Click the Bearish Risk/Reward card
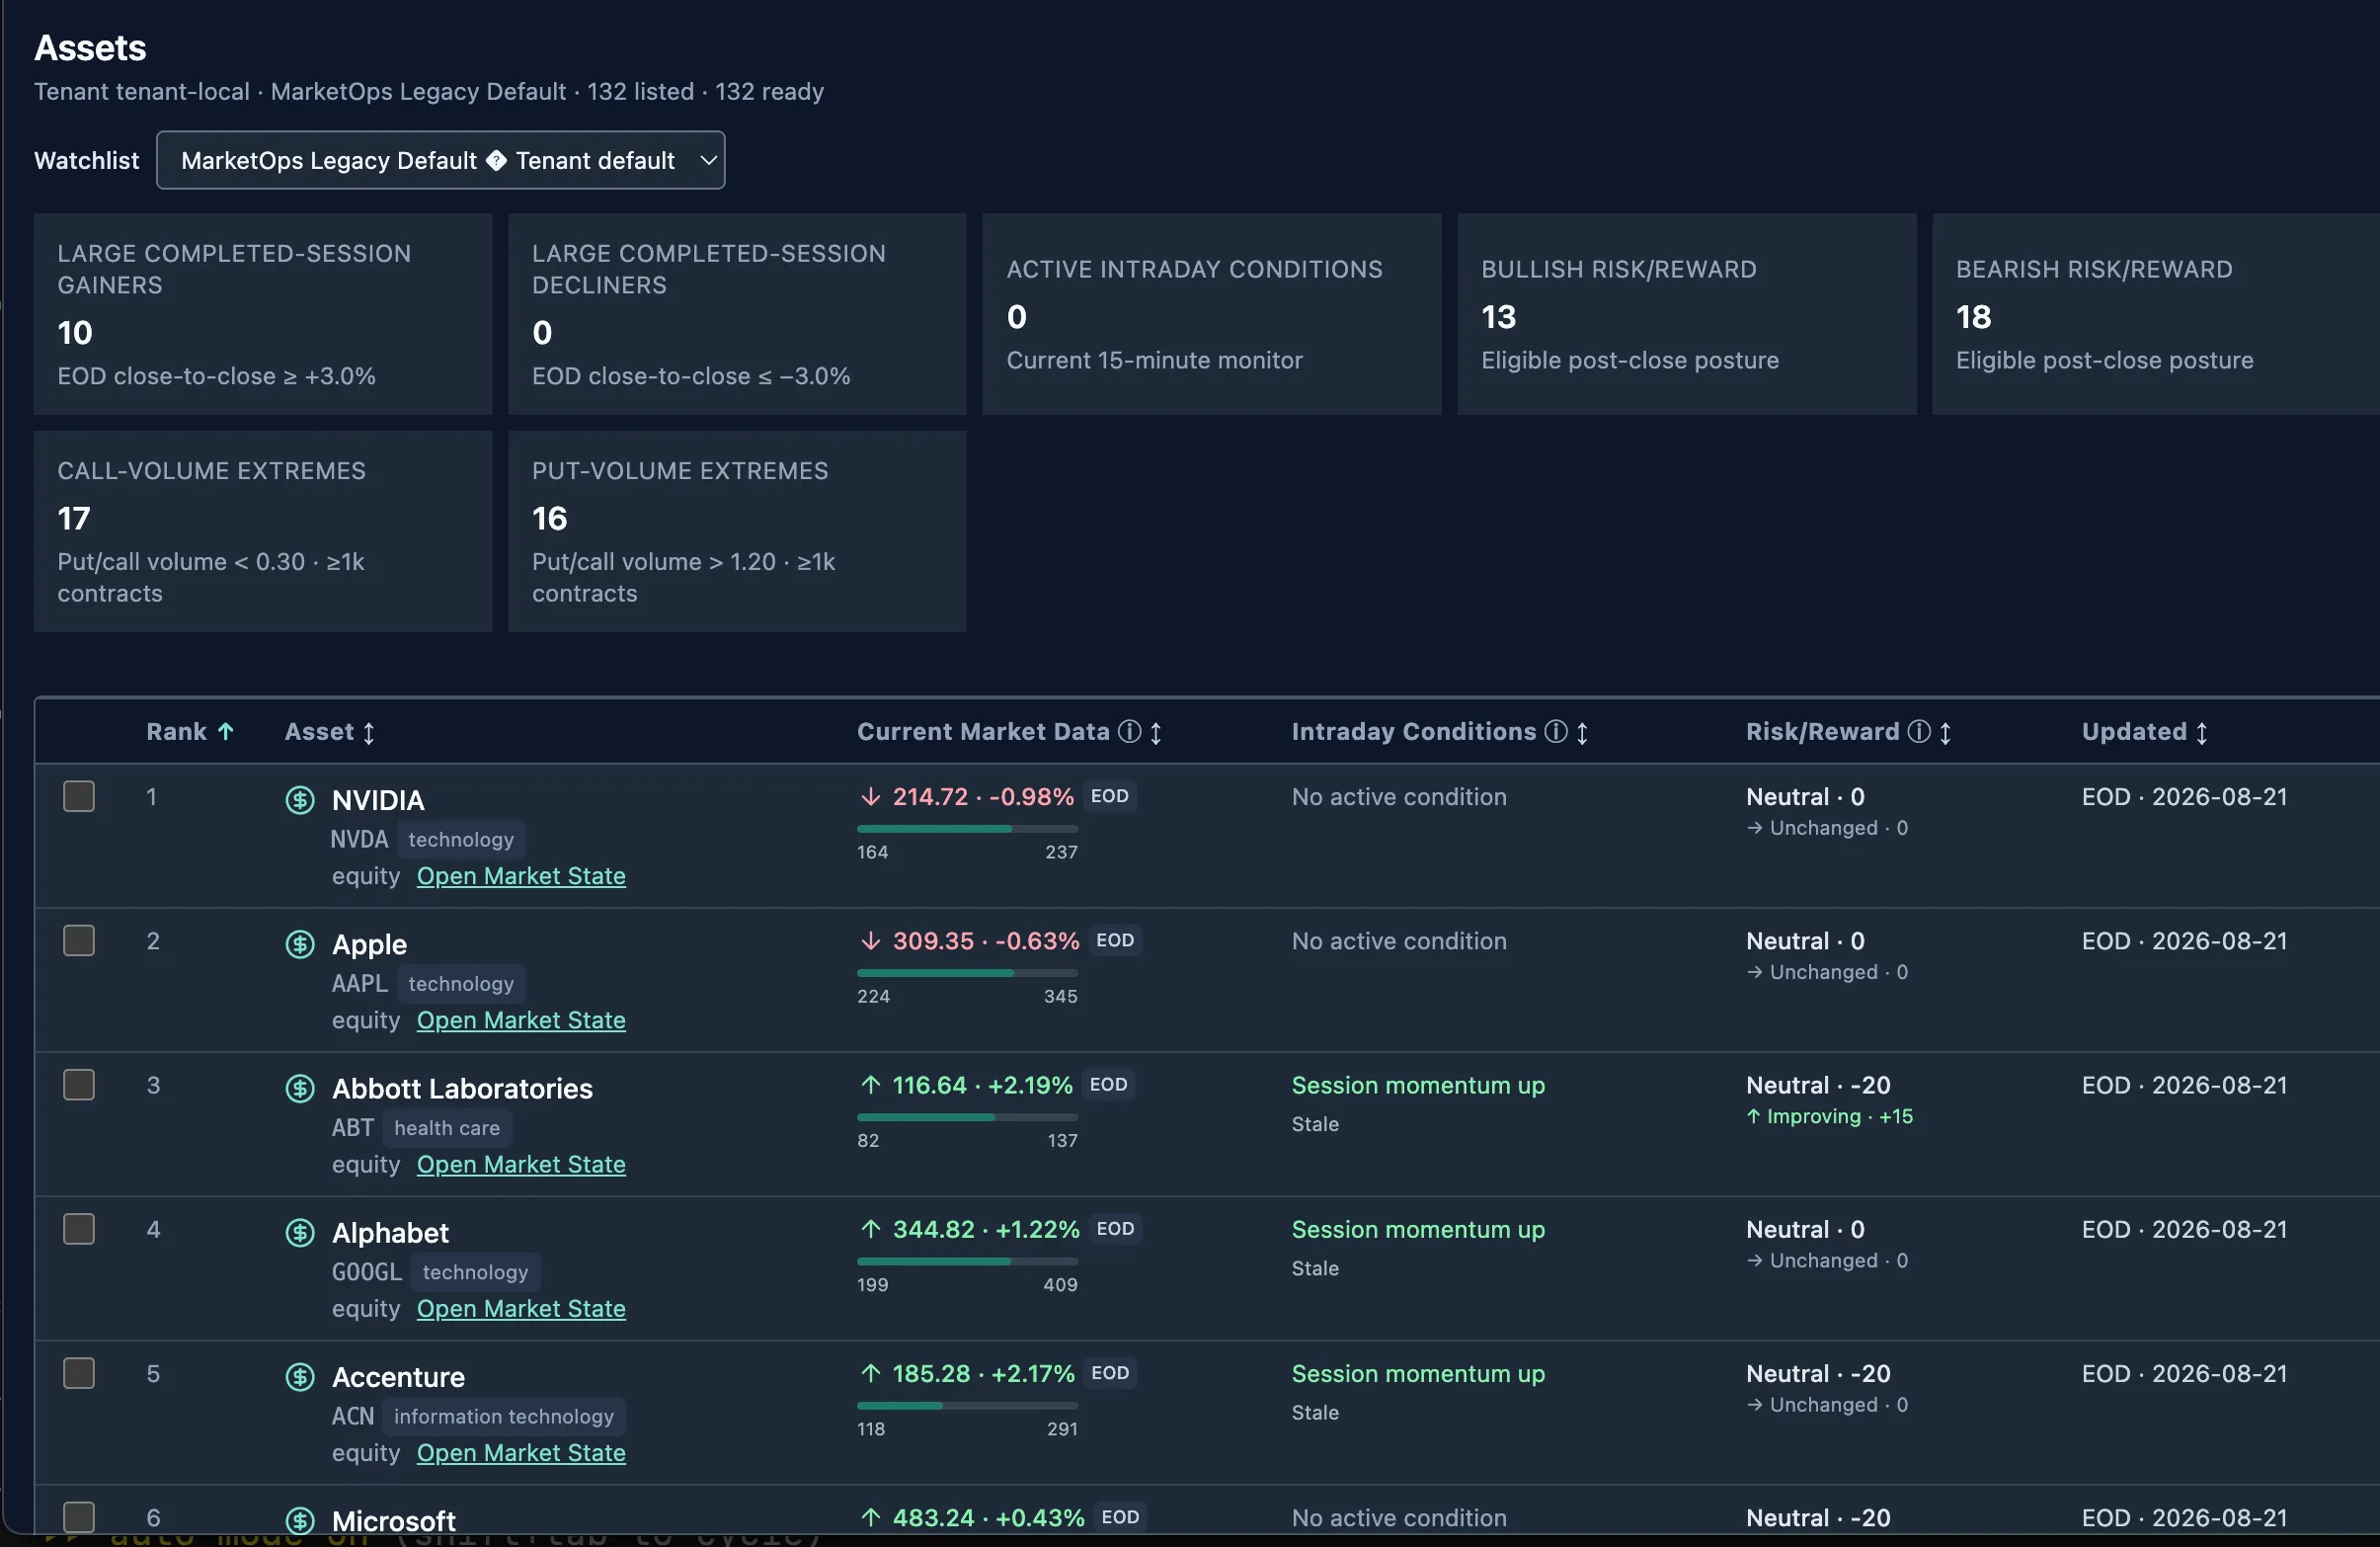The image size is (2380, 1547). [2156, 314]
